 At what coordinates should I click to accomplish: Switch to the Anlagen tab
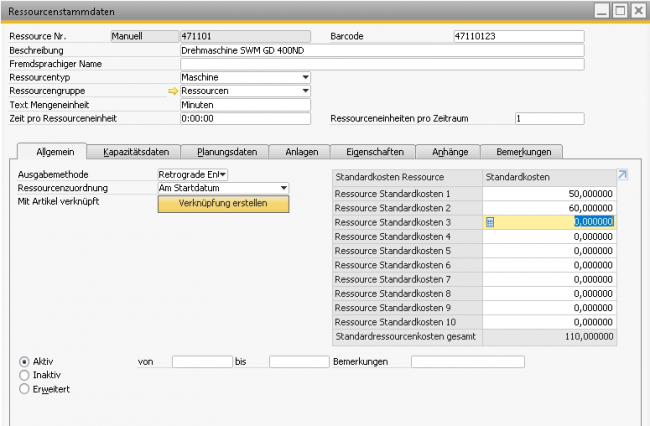tap(301, 152)
